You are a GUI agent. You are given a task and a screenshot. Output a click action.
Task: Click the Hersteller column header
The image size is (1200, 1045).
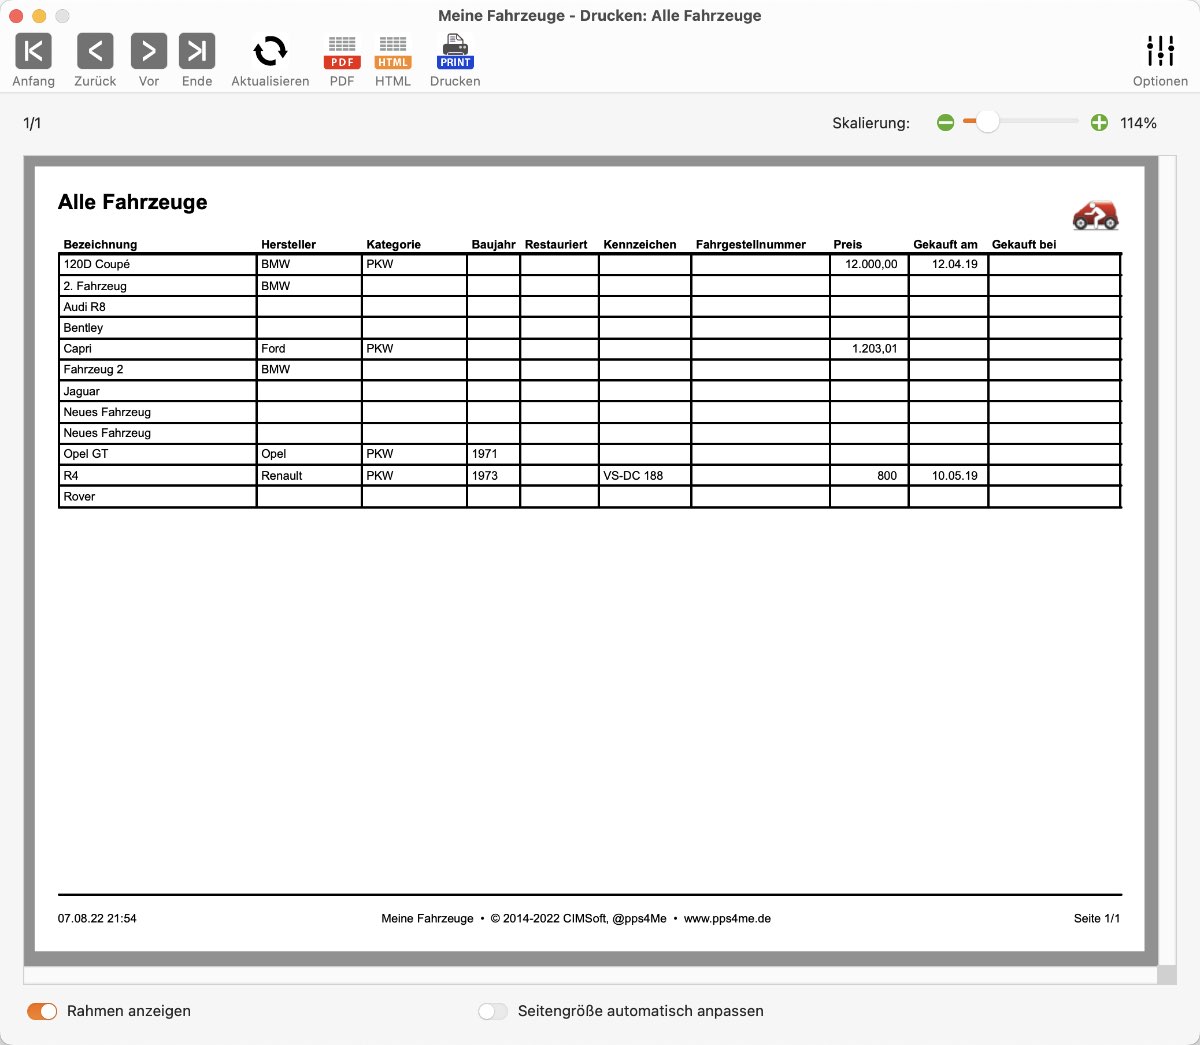(x=288, y=244)
